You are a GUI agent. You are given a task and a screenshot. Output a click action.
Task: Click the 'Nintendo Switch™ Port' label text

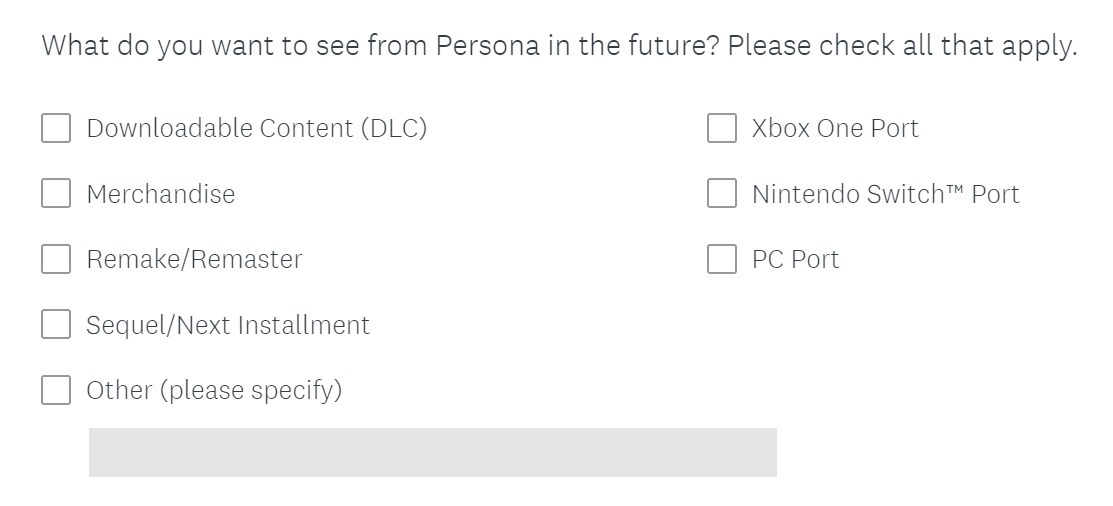coord(885,194)
